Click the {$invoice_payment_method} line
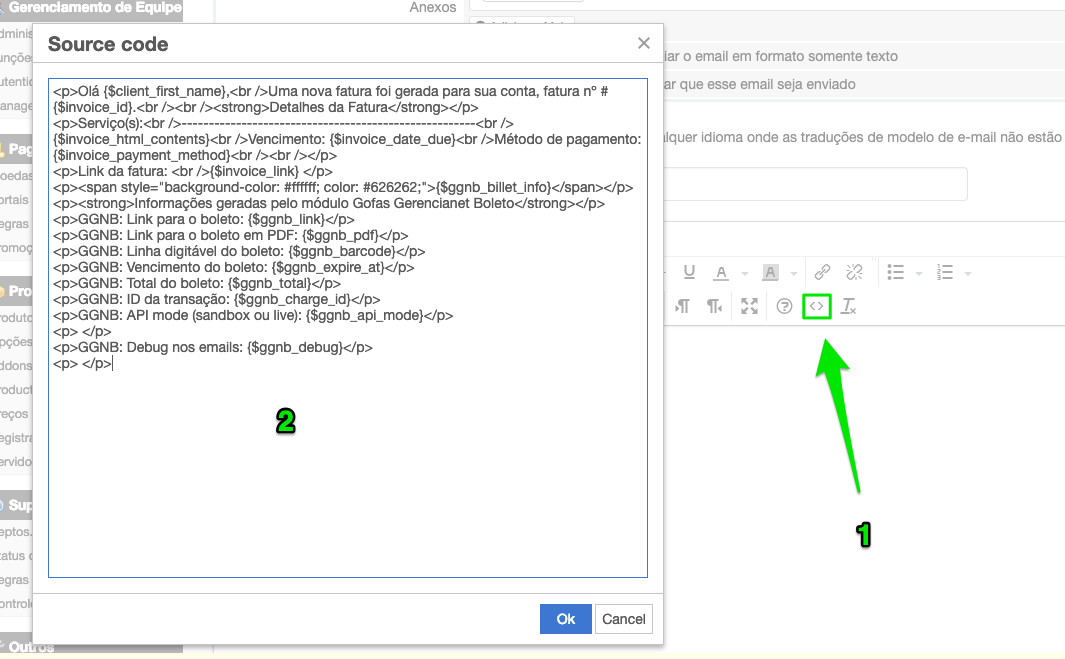This screenshot has width=1065, height=659. pos(195,156)
